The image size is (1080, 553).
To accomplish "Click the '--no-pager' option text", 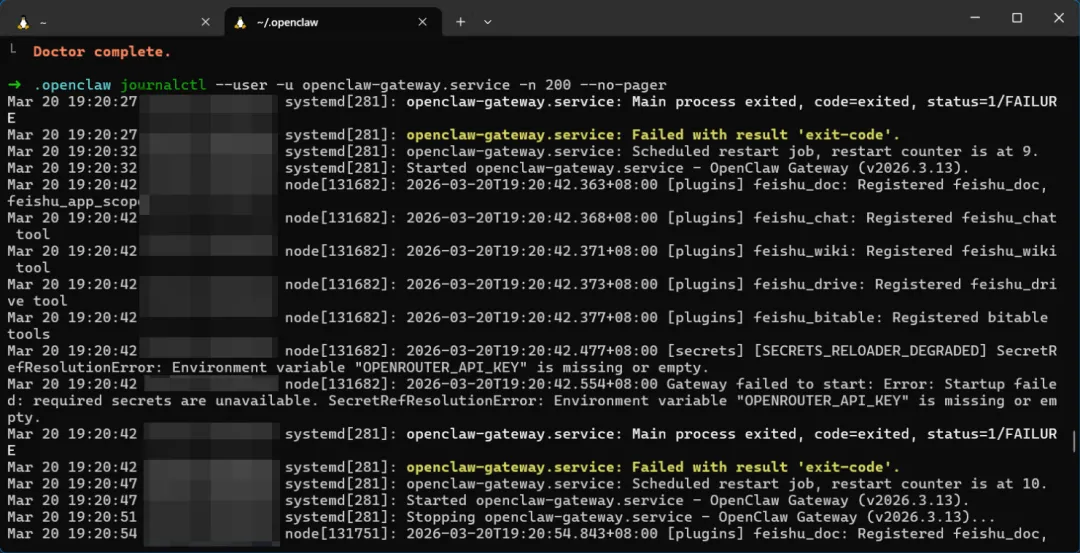I will (x=623, y=85).
